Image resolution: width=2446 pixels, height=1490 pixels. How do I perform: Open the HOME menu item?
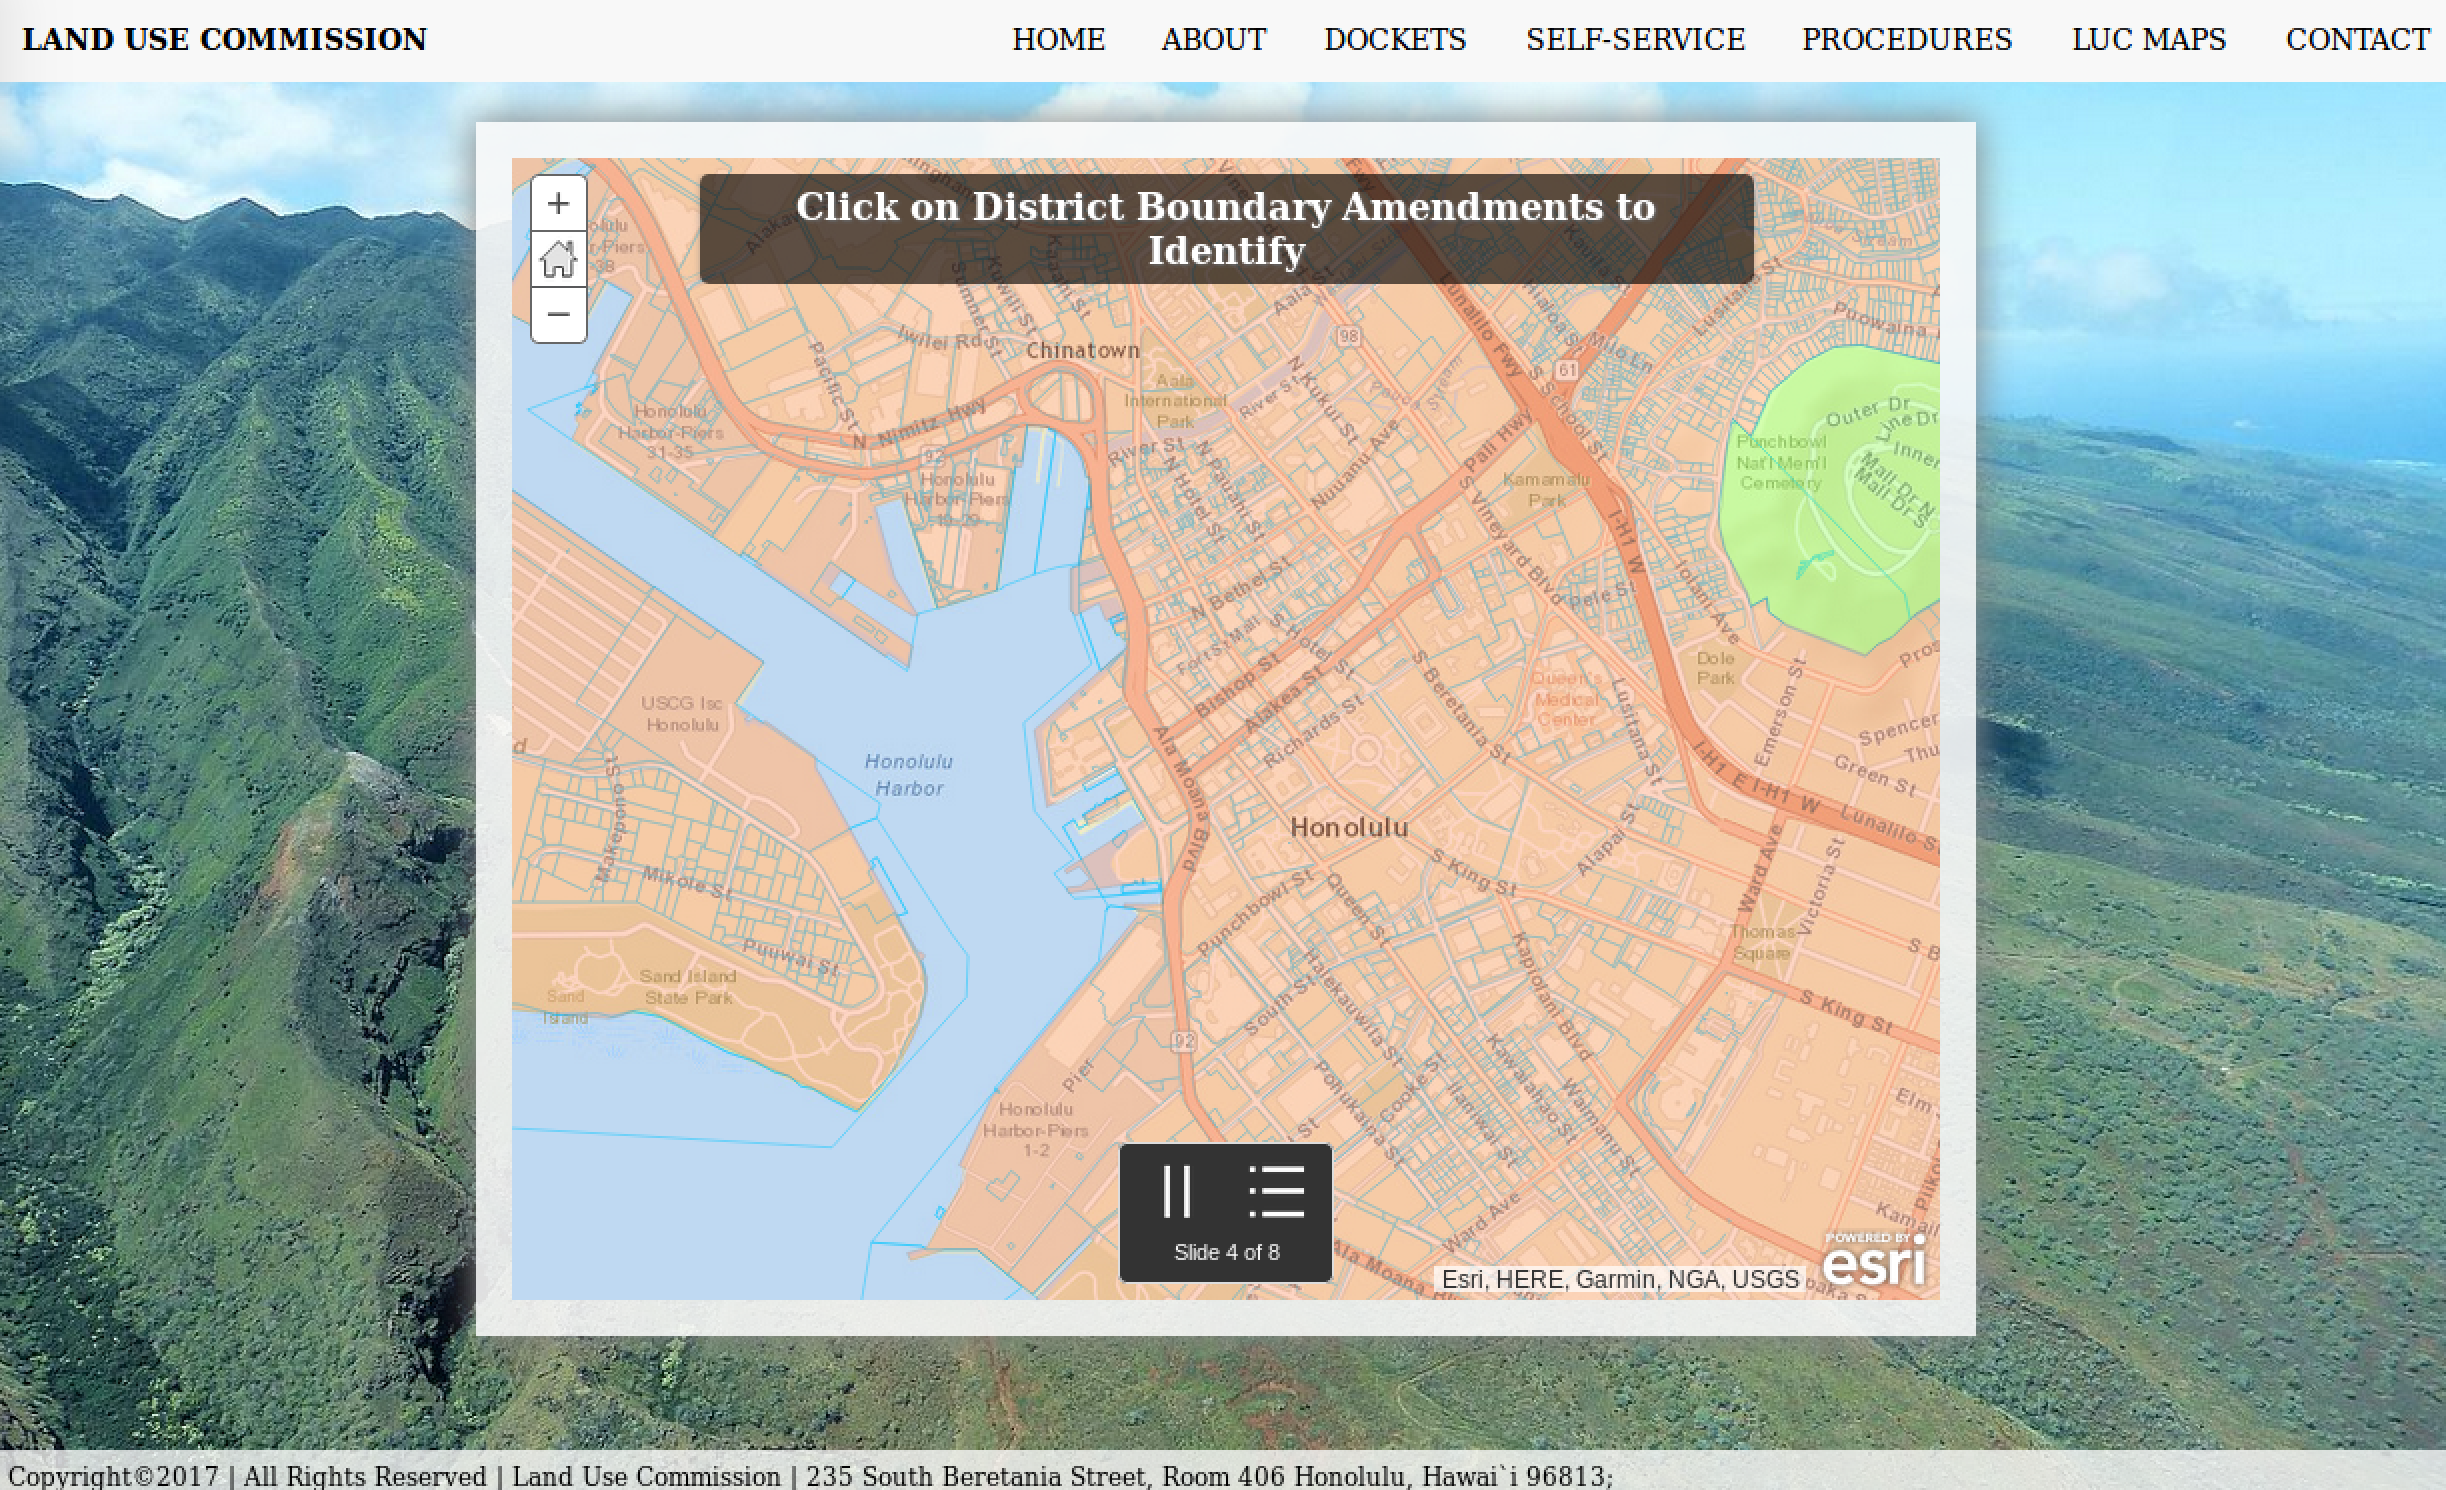pos(1058,40)
